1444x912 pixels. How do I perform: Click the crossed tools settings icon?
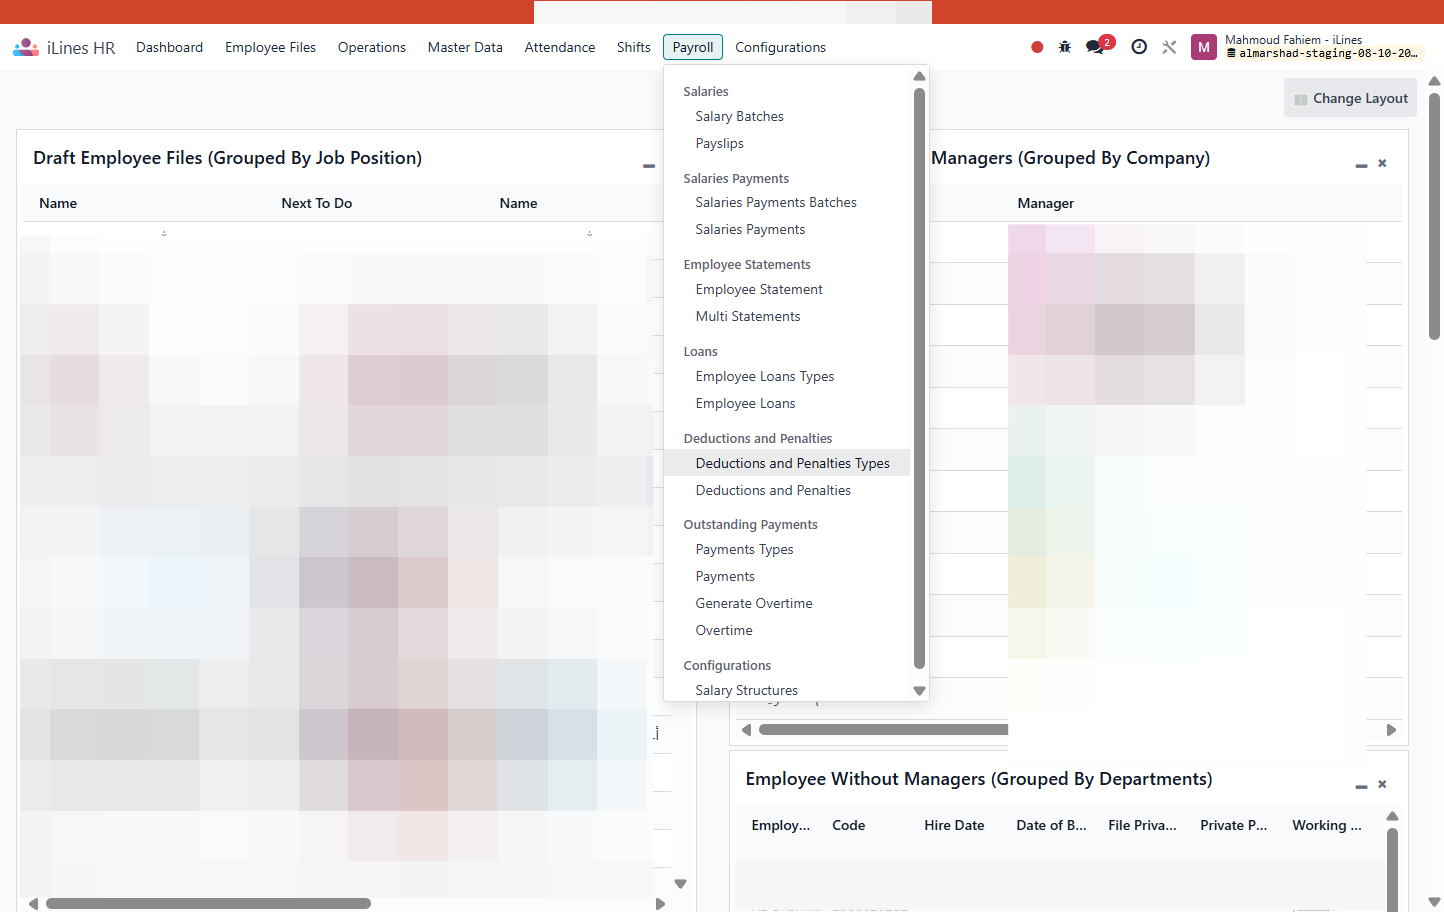click(1169, 47)
